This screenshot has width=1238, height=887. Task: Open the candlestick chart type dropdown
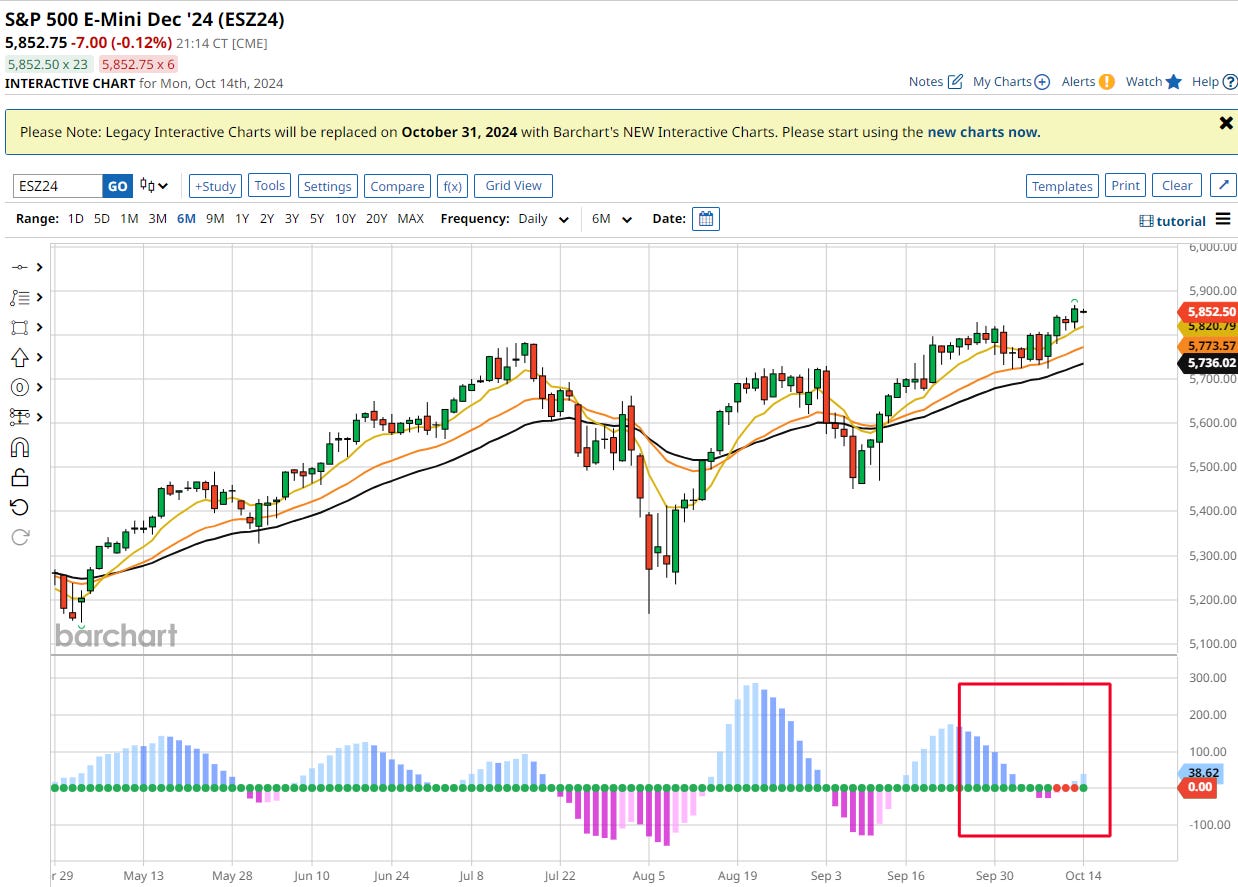pos(154,185)
